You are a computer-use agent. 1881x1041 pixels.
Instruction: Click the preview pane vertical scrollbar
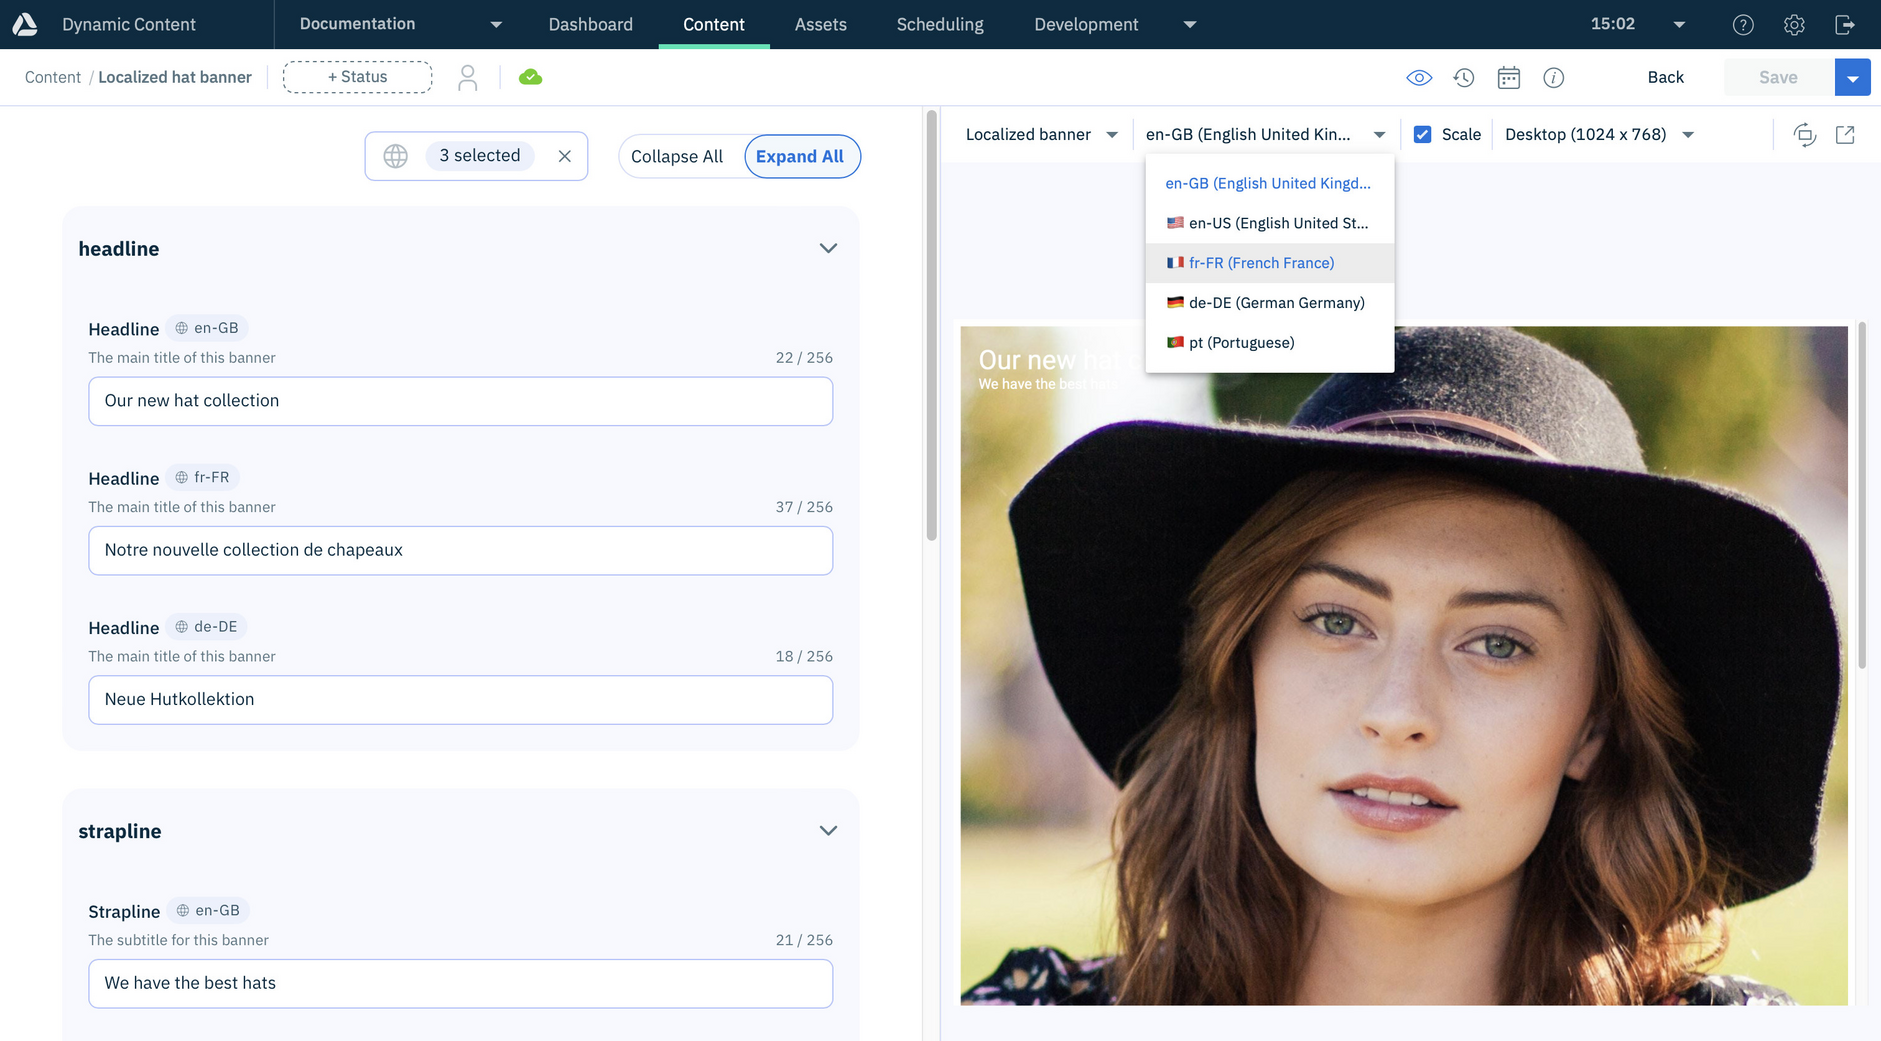pyautogui.click(x=1862, y=495)
